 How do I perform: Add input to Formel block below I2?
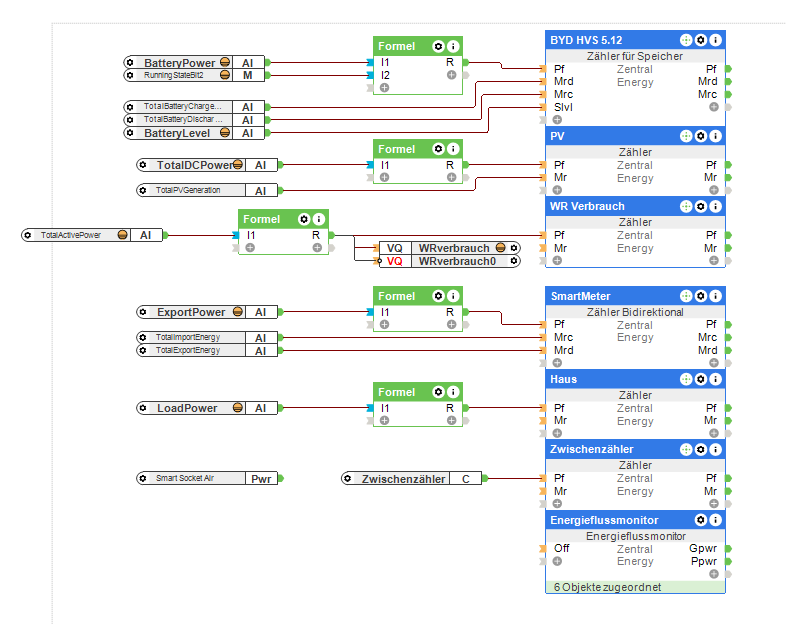tap(384, 88)
